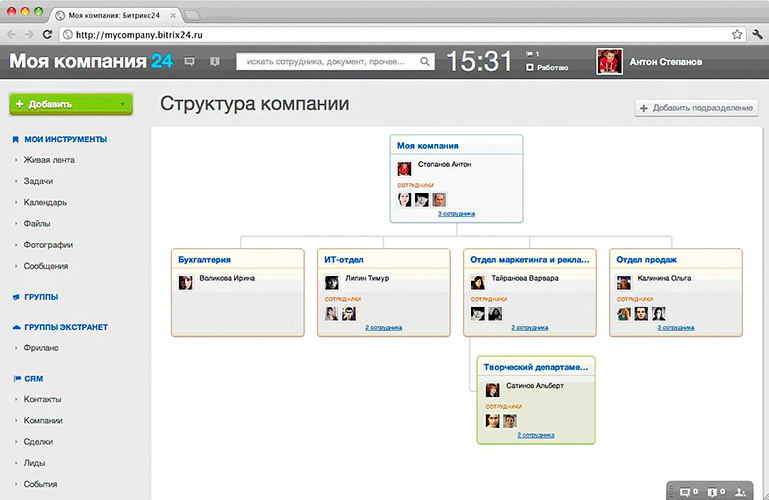Open CRM Контакты item
The image size is (769, 500).
42,399
